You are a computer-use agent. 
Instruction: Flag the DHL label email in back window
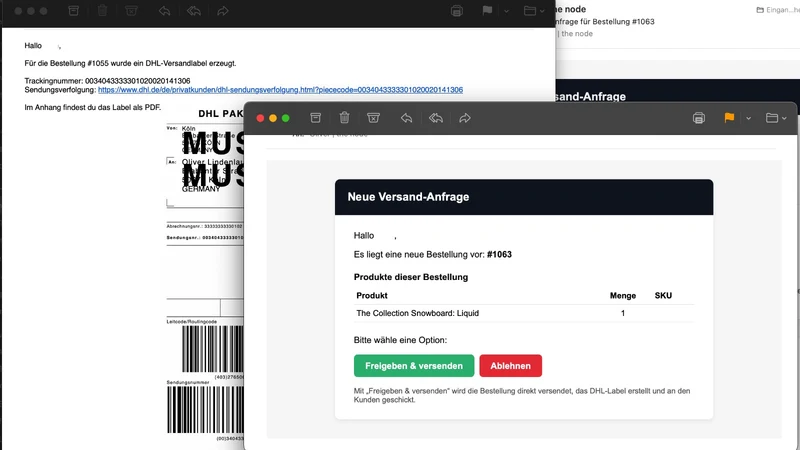coord(487,11)
